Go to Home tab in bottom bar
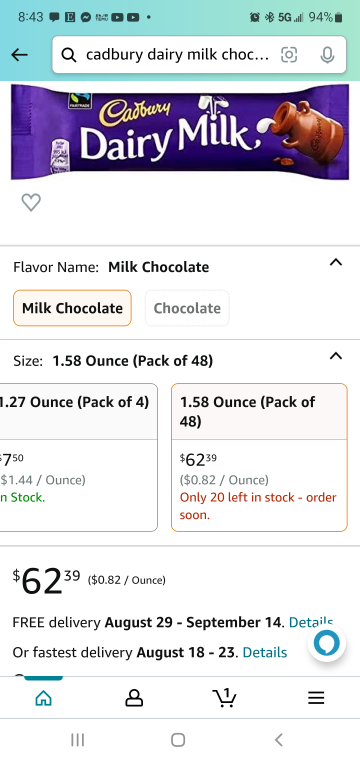Image resolution: width=360 pixels, height=760 pixels. coord(44,697)
